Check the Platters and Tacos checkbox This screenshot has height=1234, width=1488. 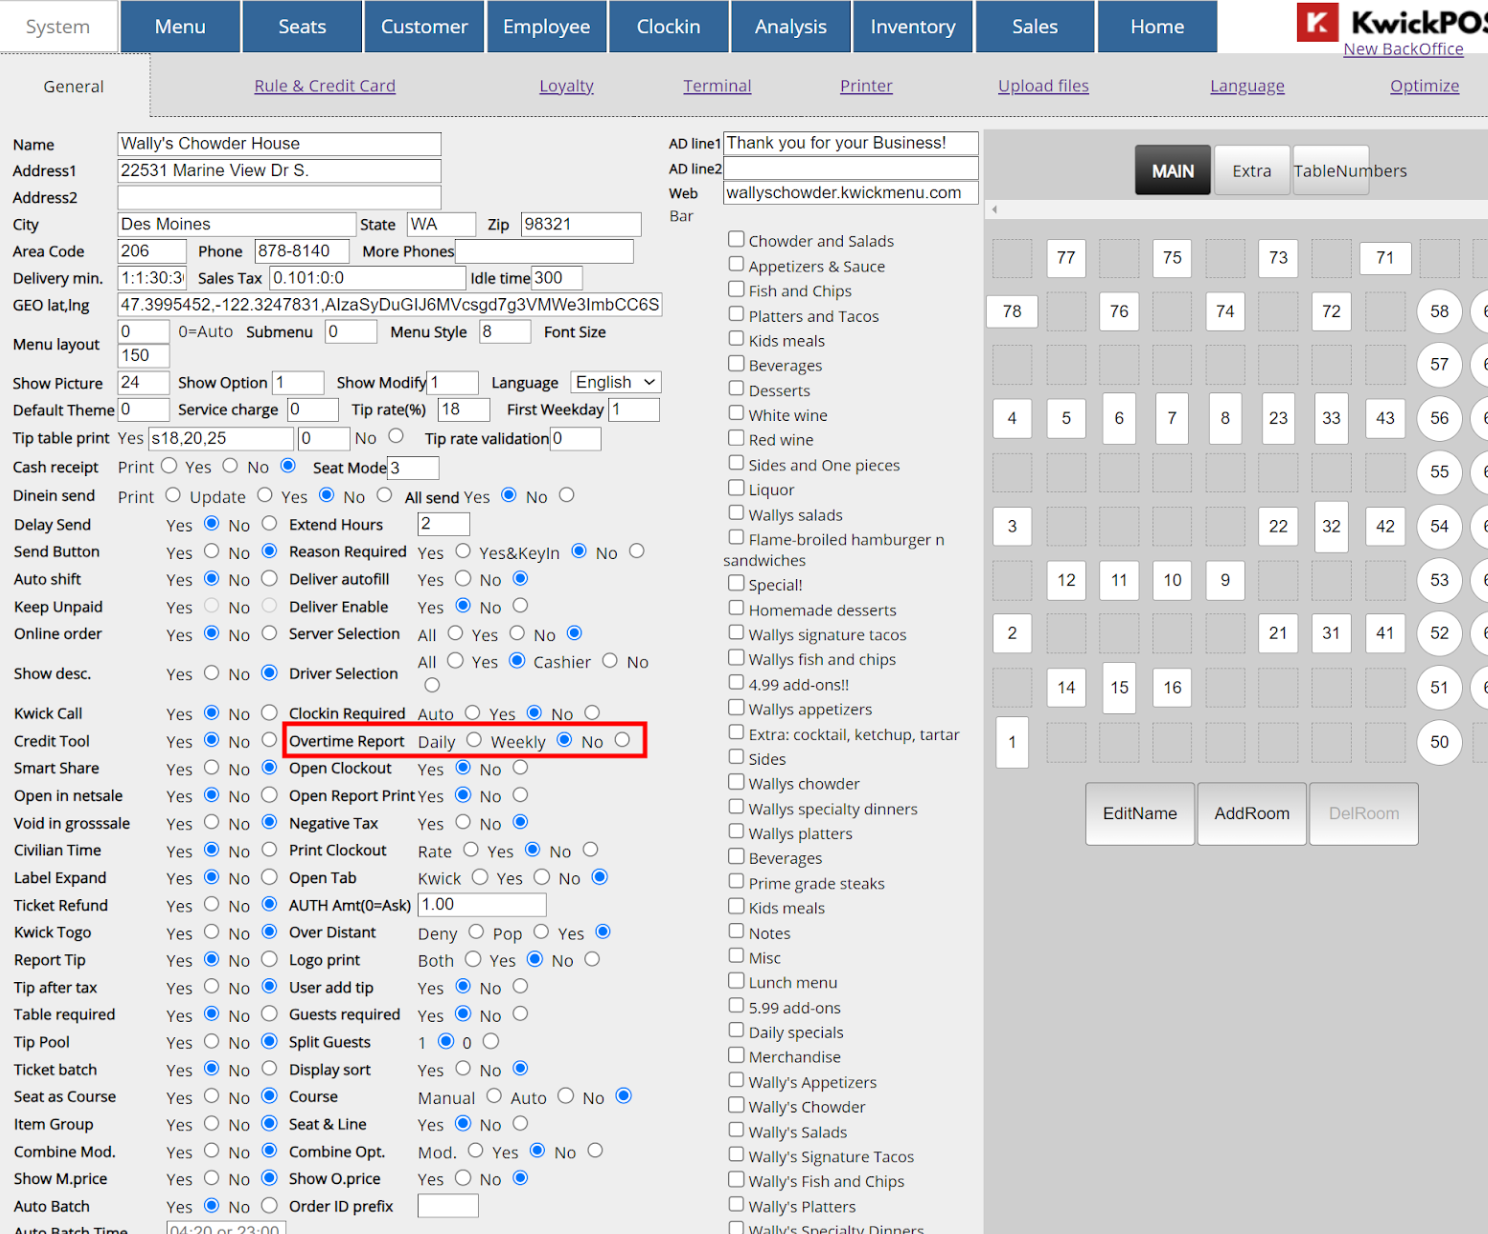pos(736,314)
